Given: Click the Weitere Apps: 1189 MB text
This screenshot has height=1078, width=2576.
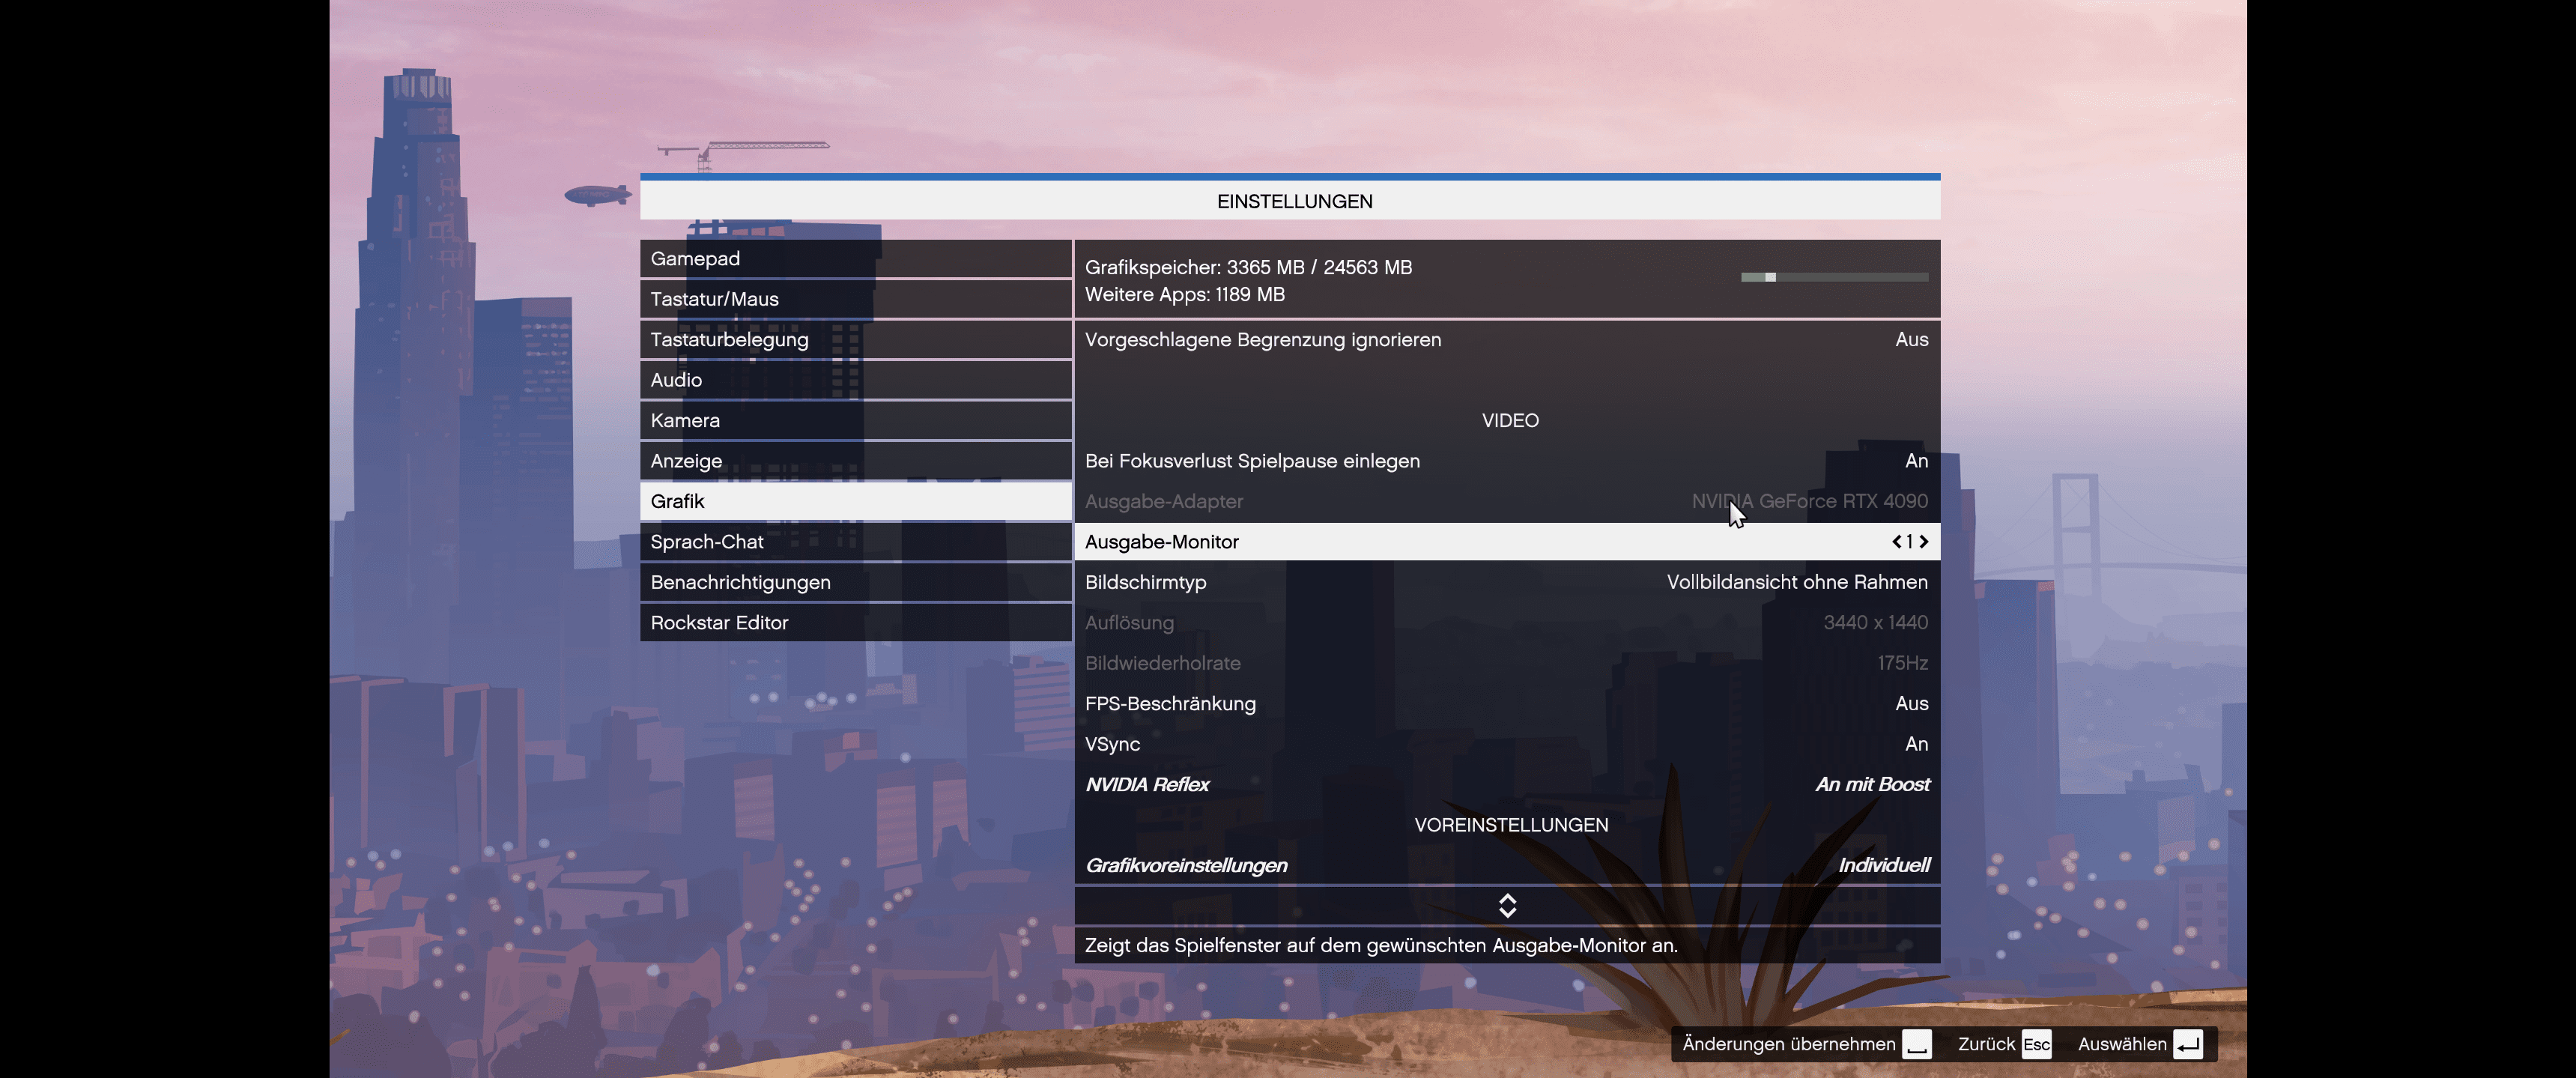Looking at the screenshot, I should click(x=1185, y=295).
